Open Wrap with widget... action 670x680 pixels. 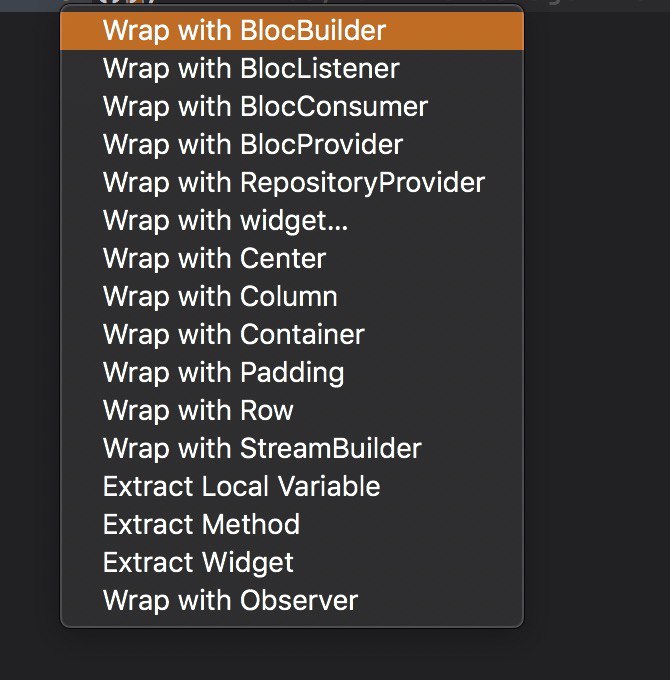(292, 221)
